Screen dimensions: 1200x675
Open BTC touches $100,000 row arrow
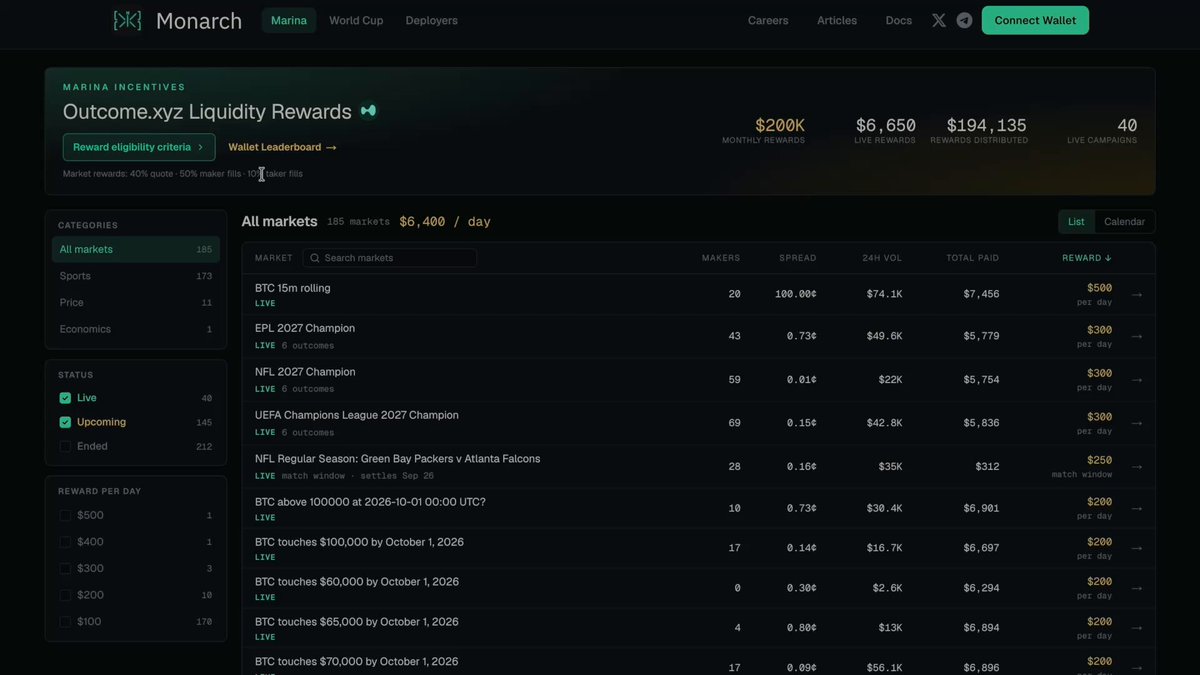point(1136,548)
